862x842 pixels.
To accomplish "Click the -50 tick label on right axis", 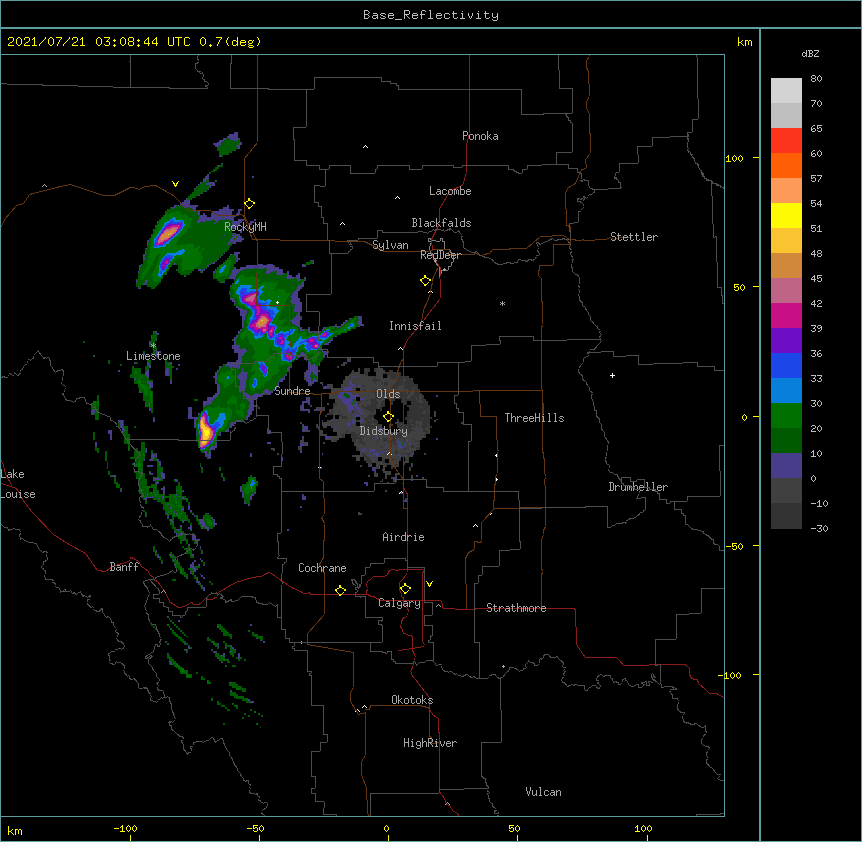I will [x=734, y=546].
